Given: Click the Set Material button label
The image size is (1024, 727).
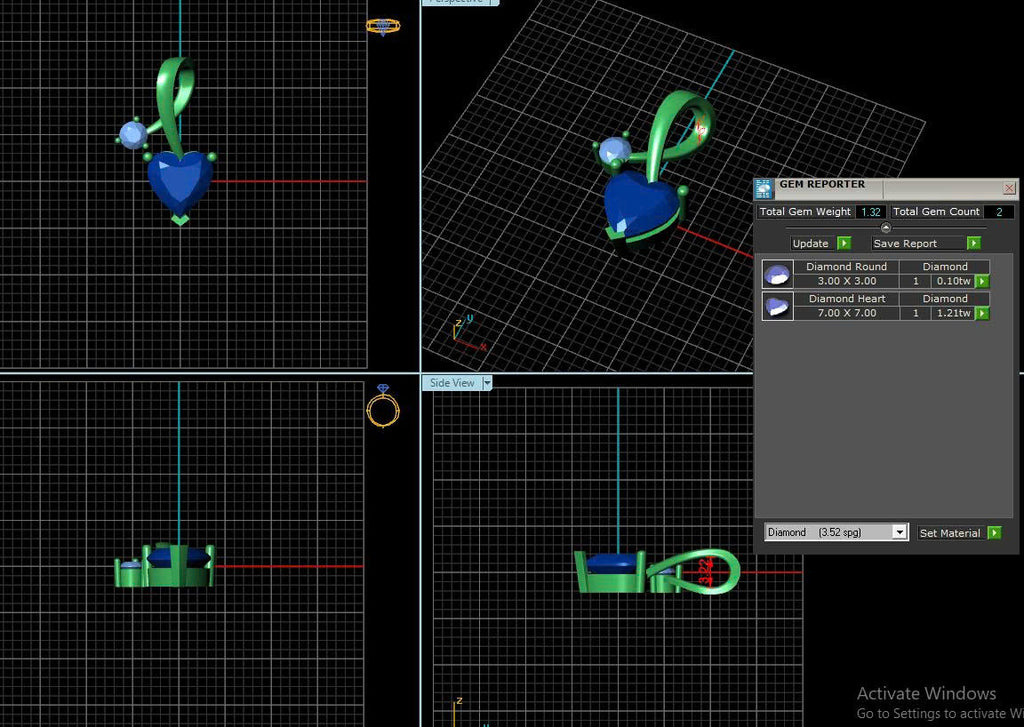Looking at the screenshot, I should click(x=950, y=533).
